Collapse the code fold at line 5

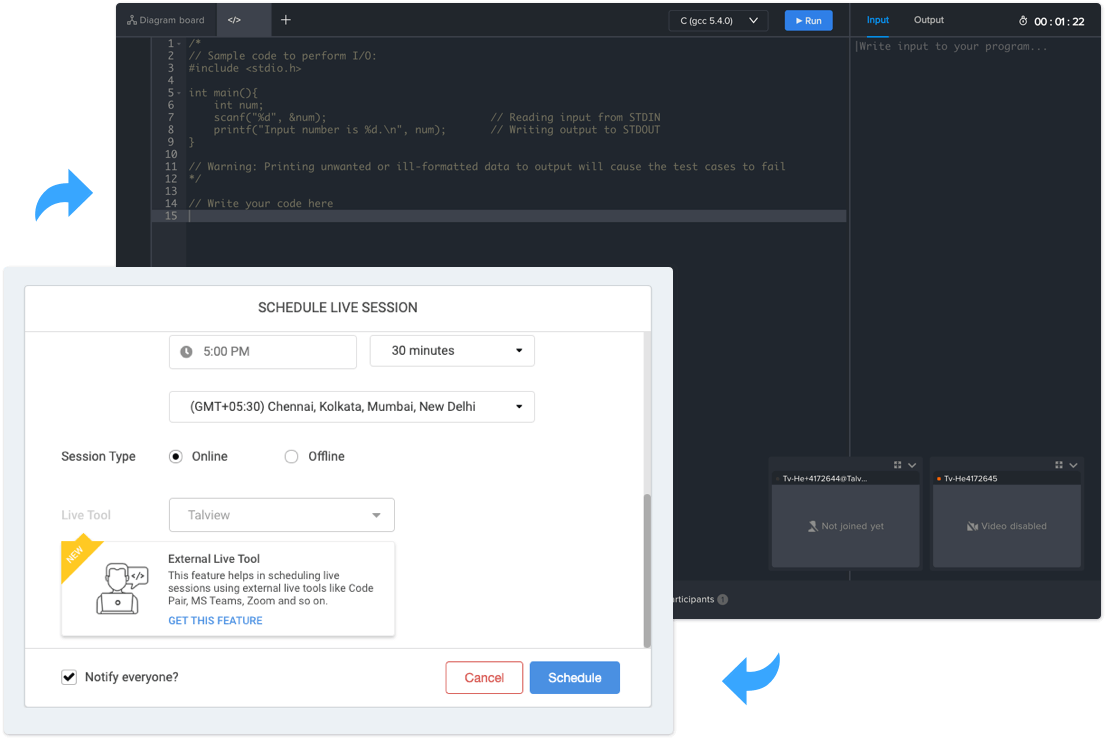[x=179, y=93]
